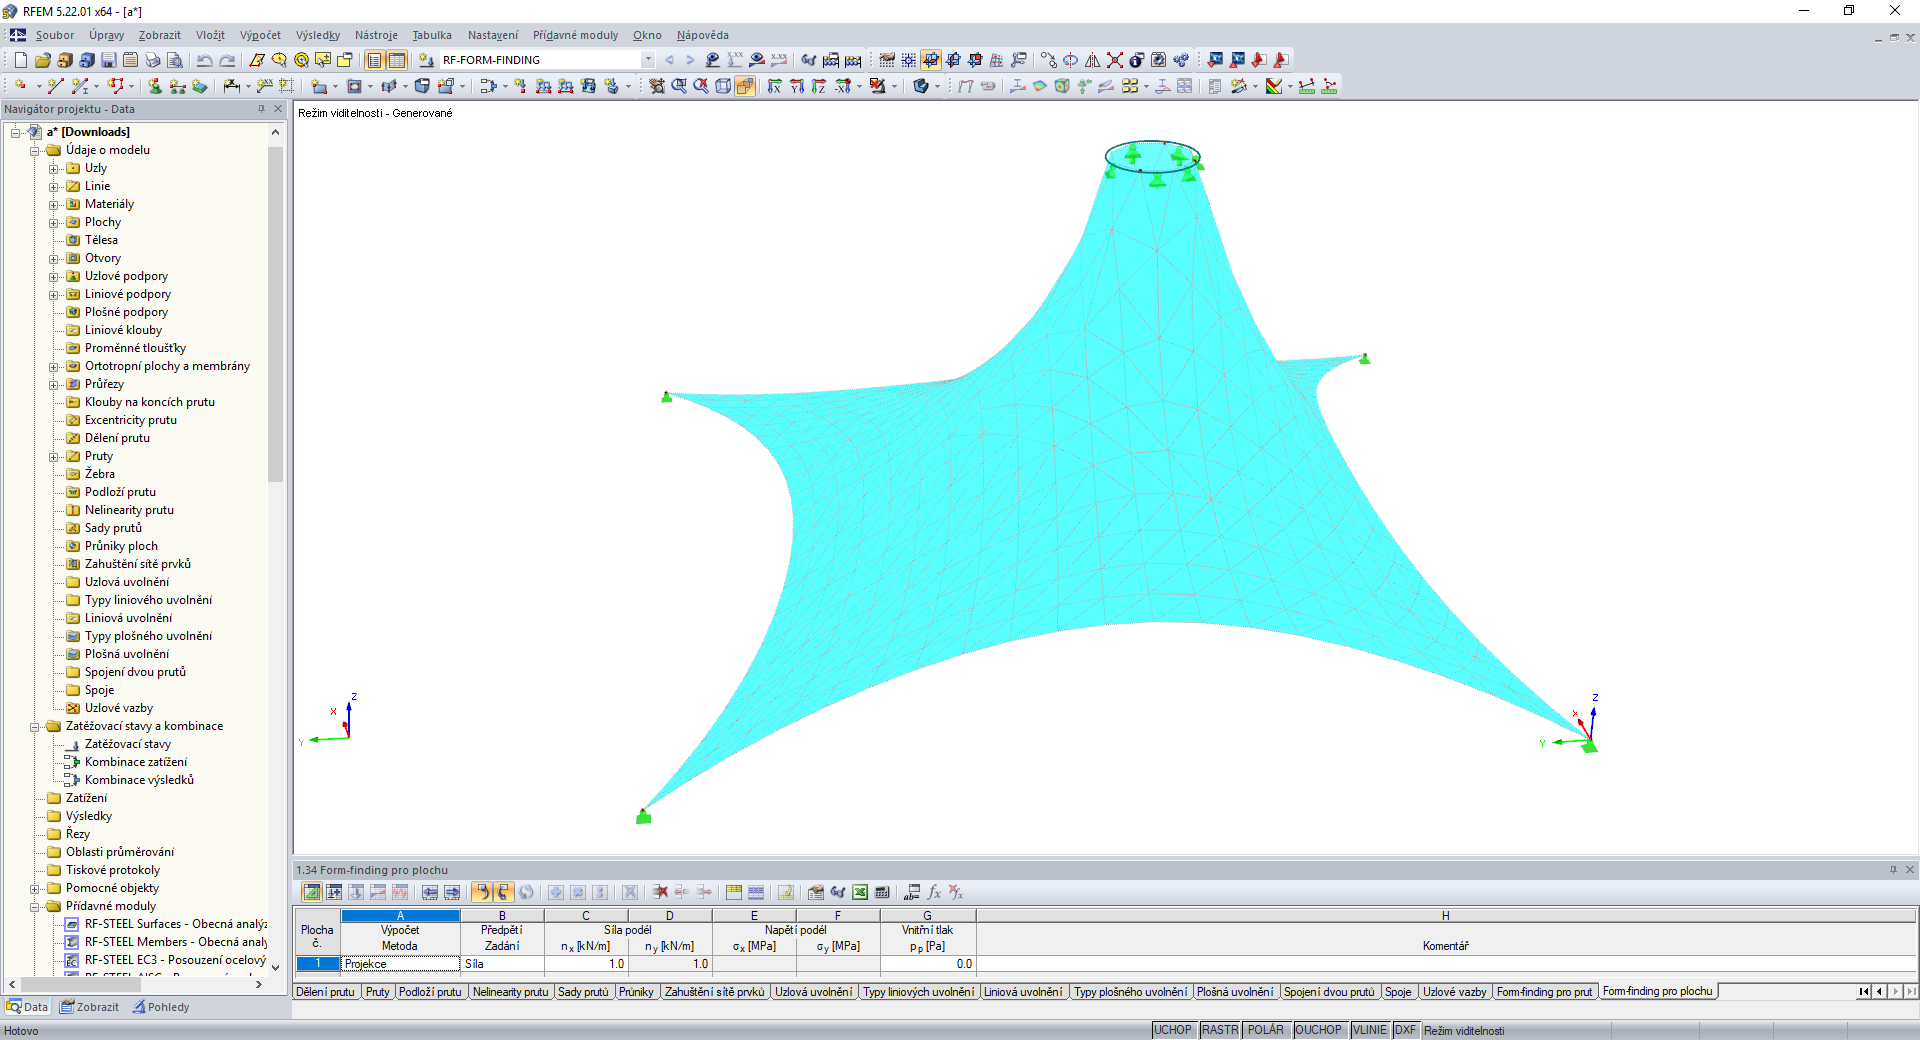Switch to the Průniky table tab
This screenshot has width=1920, height=1040.
coord(636,992)
